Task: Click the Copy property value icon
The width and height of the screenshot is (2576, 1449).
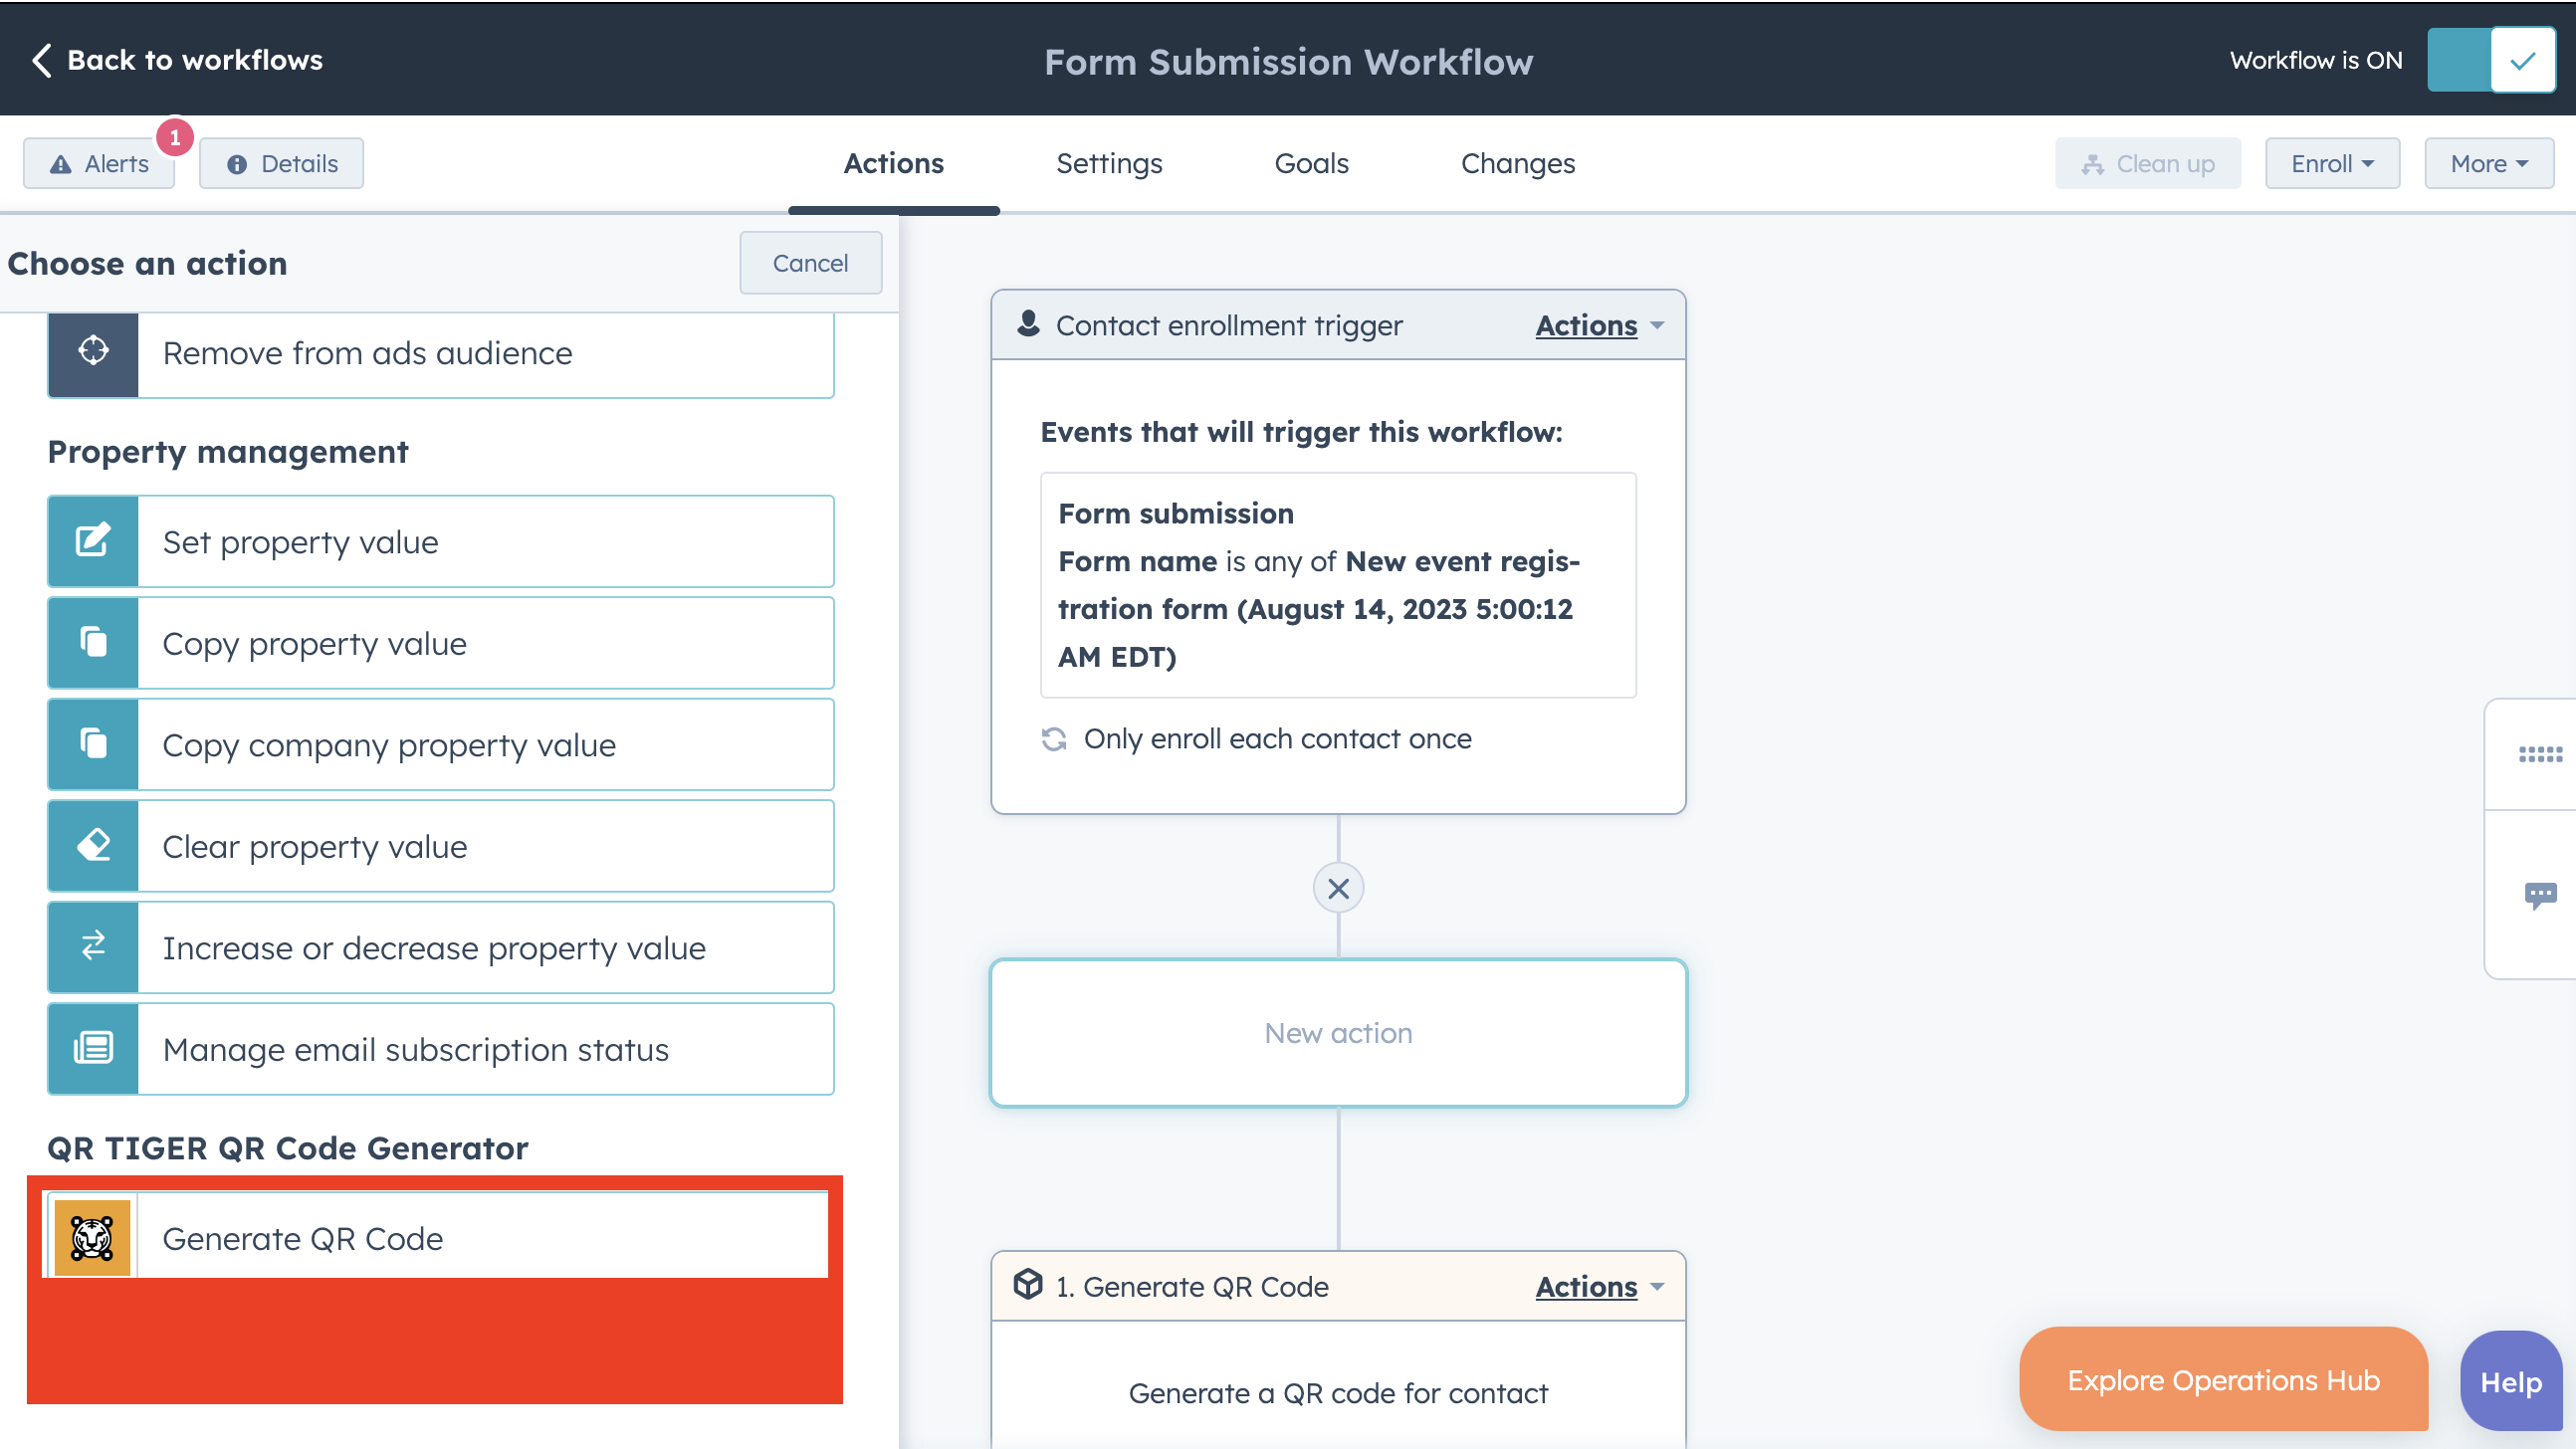Action: (92, 643)
